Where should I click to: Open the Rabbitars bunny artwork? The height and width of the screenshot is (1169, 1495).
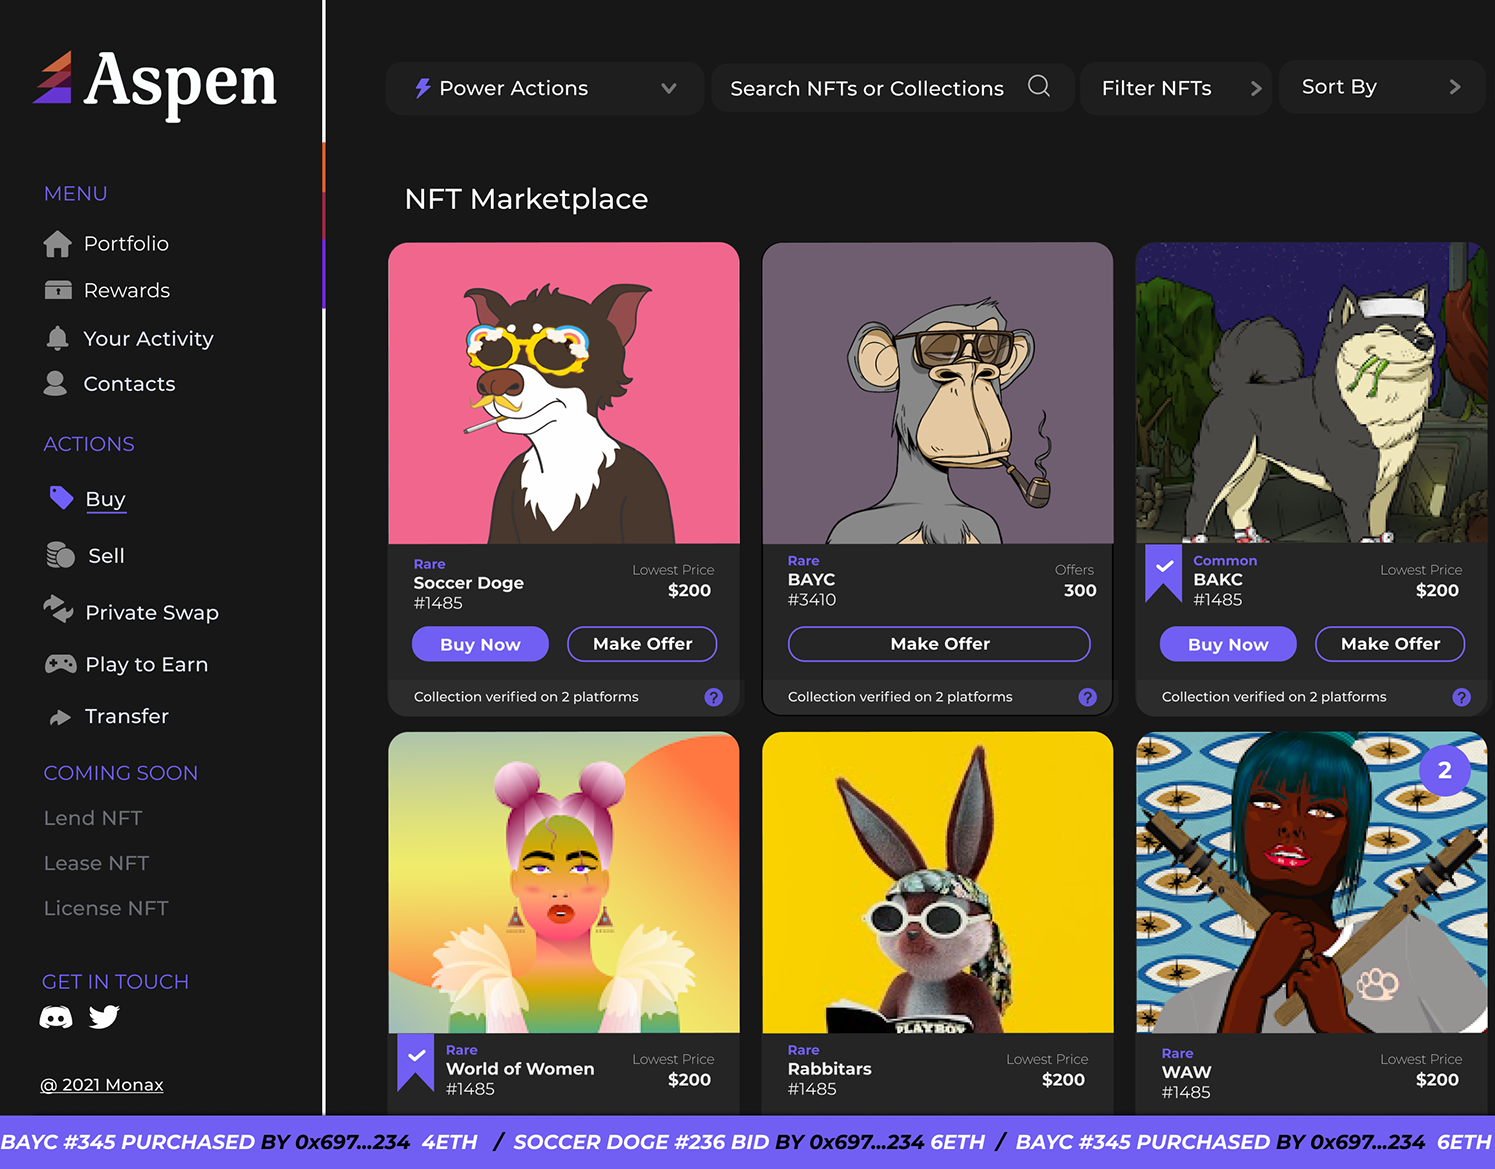(x=938, y=882)
